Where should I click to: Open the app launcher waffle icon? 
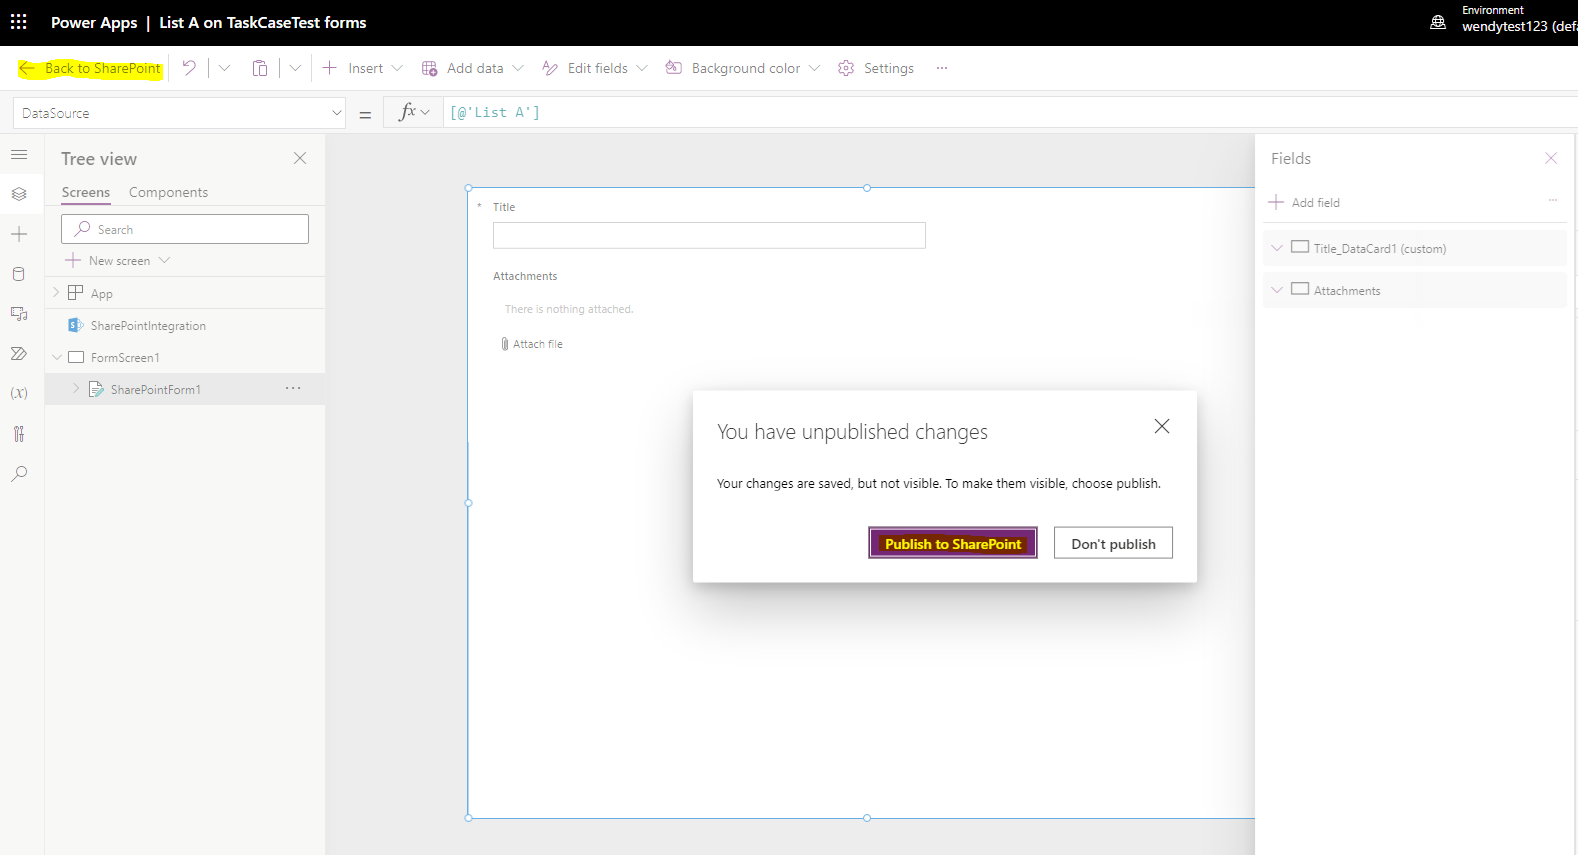coord(18,21)
